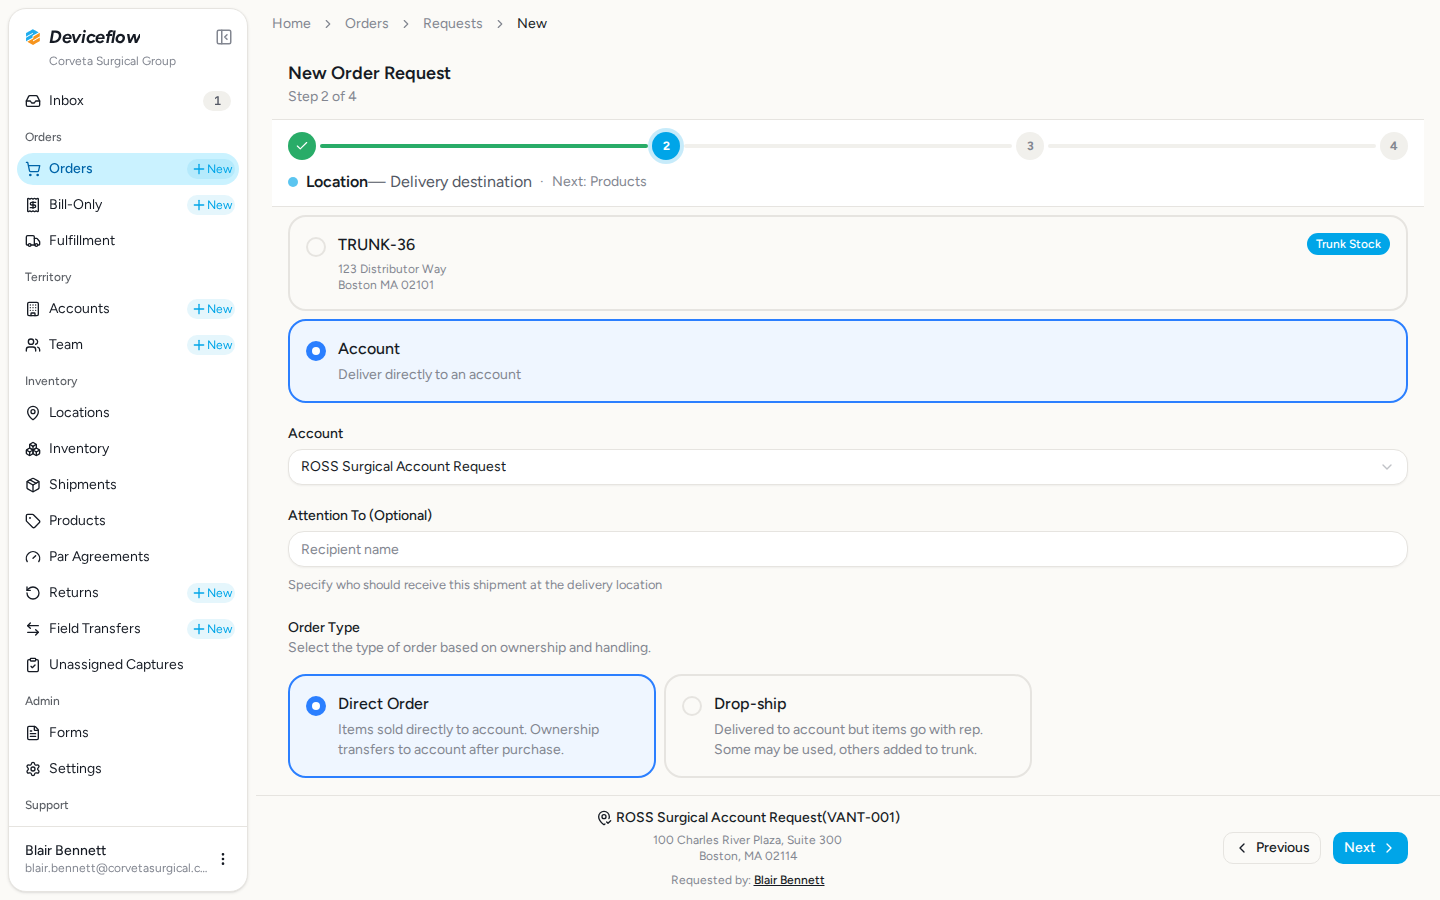Open Unassigned Captures clipboard icon
The image size is (1440, 900).
click(x=33, y=665)
